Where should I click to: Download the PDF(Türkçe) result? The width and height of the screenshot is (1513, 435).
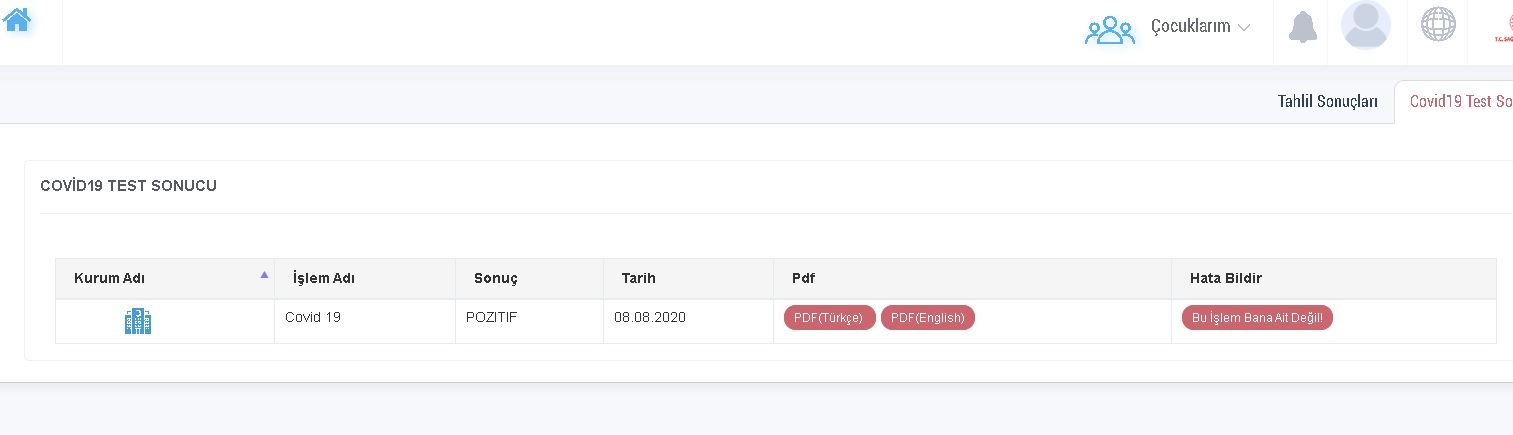tap(829, 318)
